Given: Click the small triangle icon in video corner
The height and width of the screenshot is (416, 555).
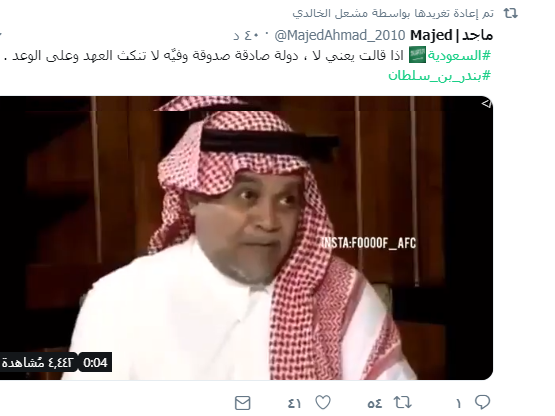Looking at the screenshot, I should click(x=487, y=103).
